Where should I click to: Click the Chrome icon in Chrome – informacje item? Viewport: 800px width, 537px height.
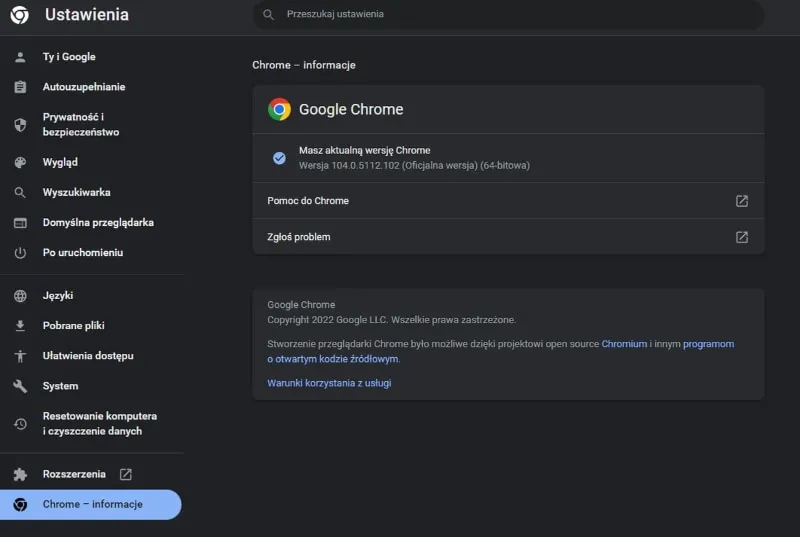coord(20,504)
